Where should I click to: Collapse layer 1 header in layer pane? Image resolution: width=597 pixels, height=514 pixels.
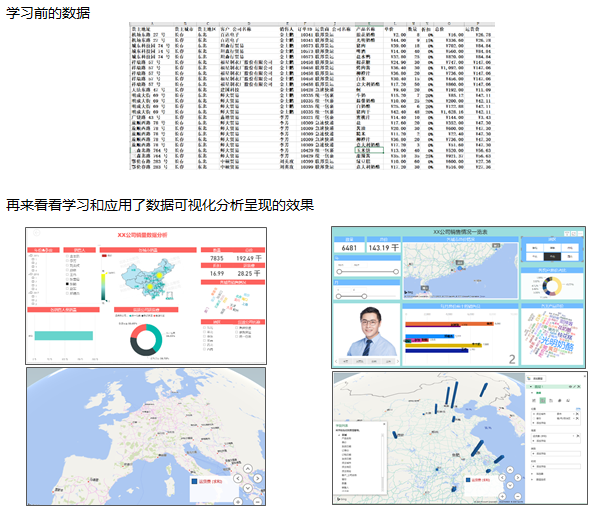click(x=531, y=386)
